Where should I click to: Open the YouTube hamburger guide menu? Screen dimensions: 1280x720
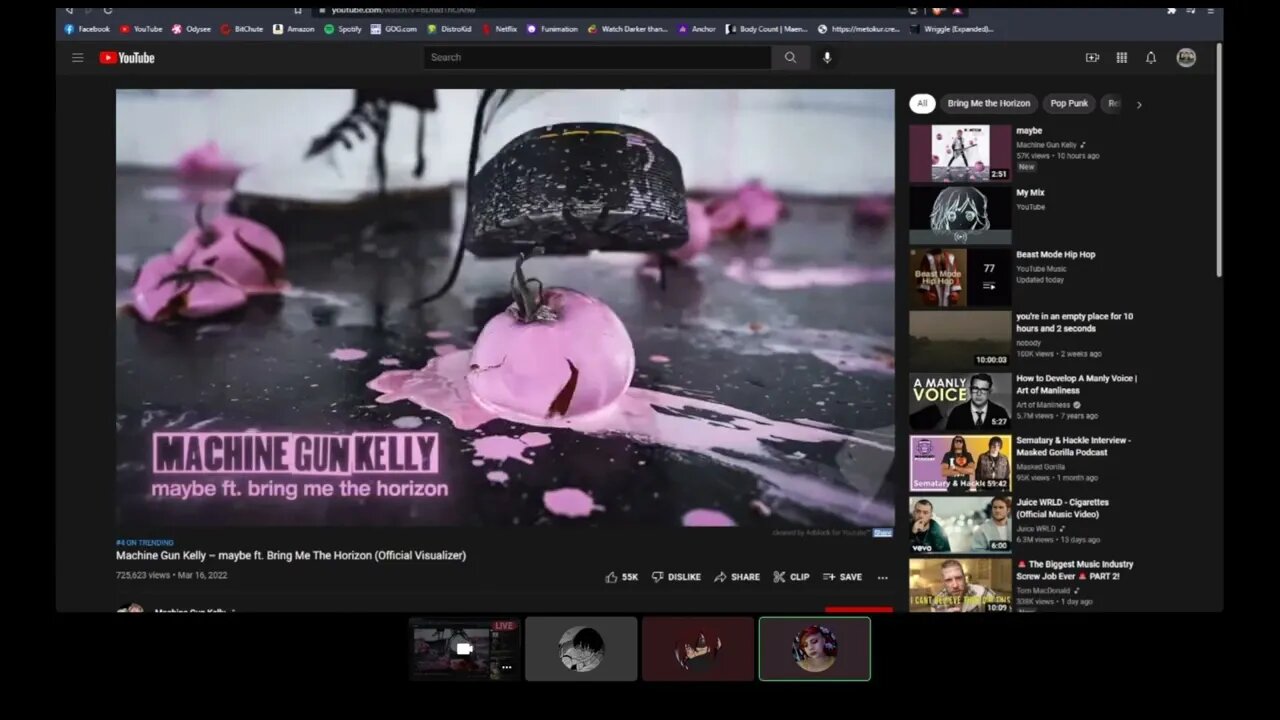click(77, 58)
